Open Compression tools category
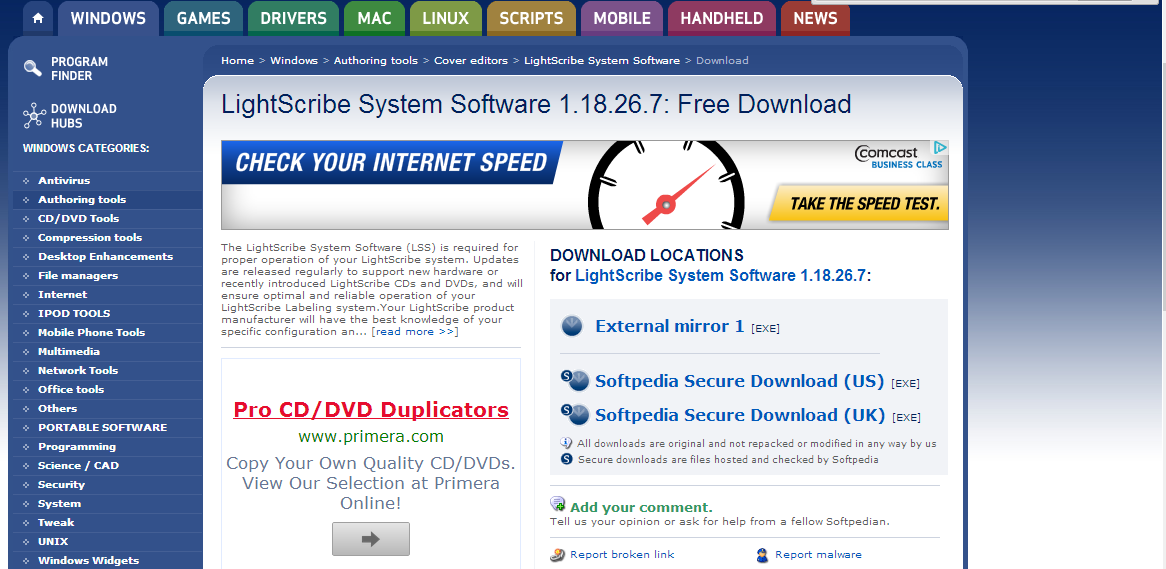1166x569 pixels. (x=90, y=237)
